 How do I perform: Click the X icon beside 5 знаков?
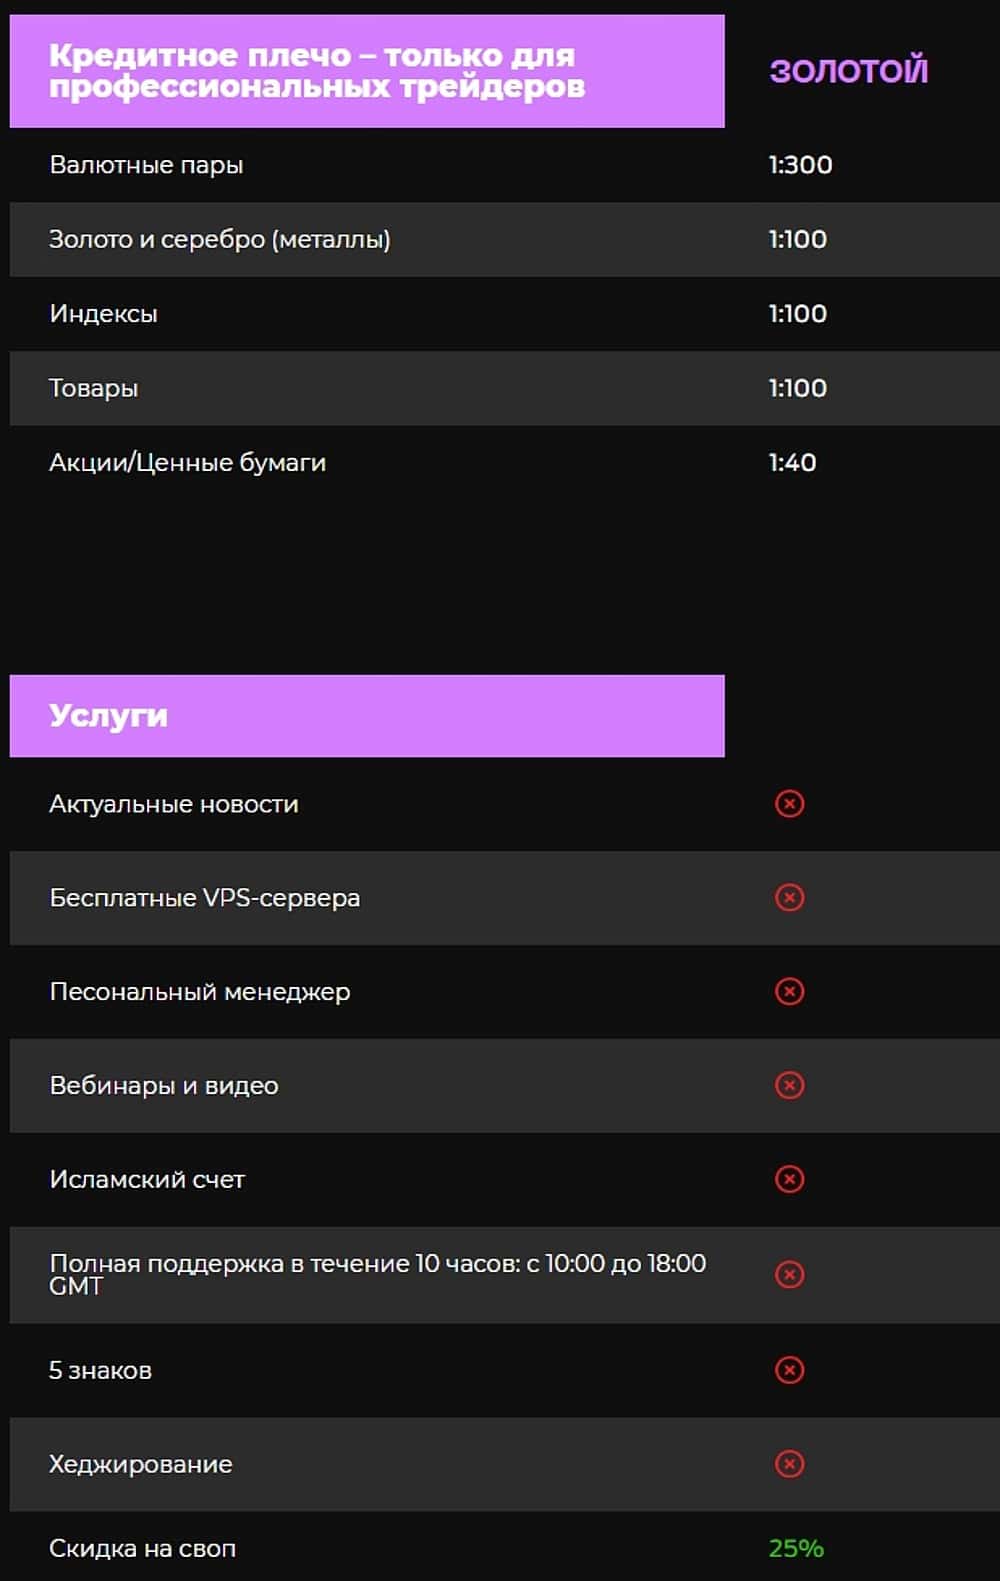coord(789,1370)
